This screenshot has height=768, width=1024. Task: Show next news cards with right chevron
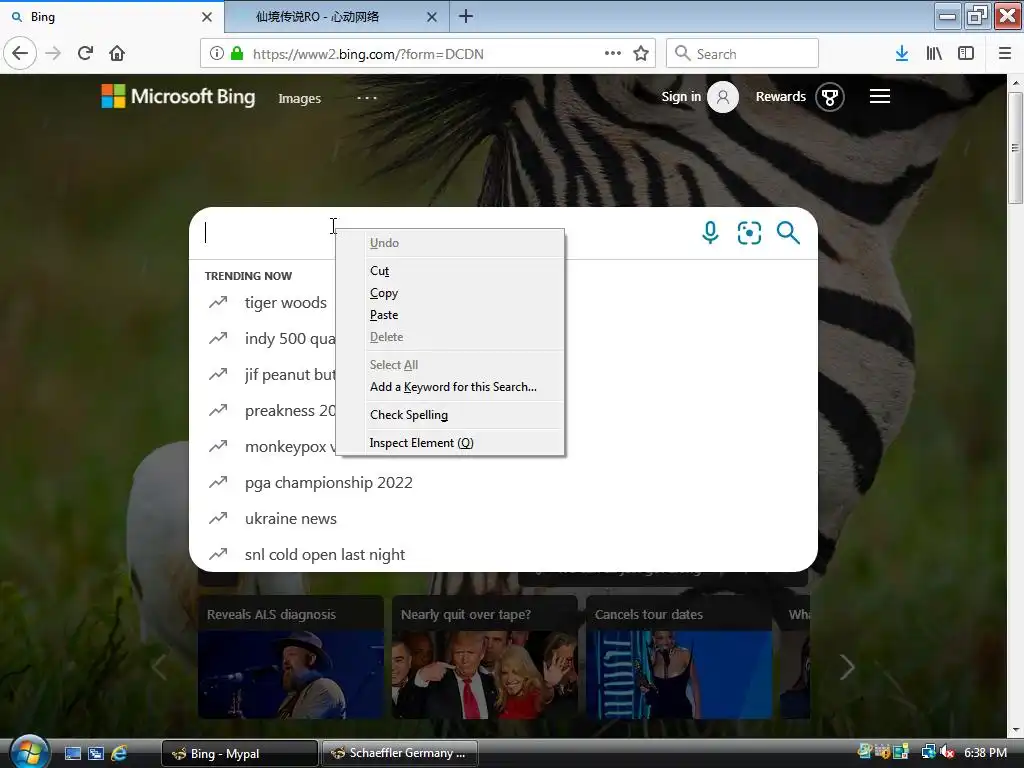click(x=847, y=667)
